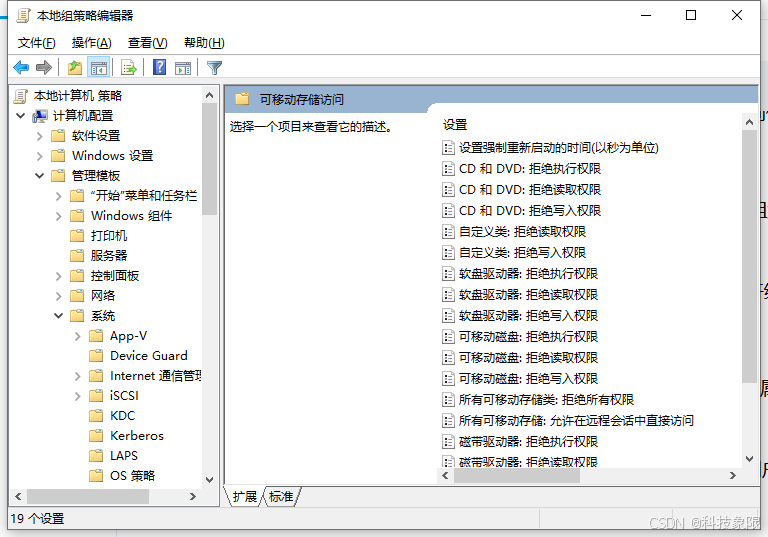The image size is (768, 537).
Task: Click settings list horizontal scroll-right arrow
Action: point(733,475)
